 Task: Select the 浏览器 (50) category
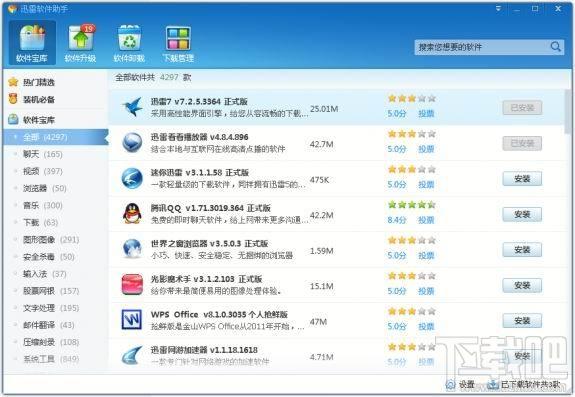[x=44, y=188]
